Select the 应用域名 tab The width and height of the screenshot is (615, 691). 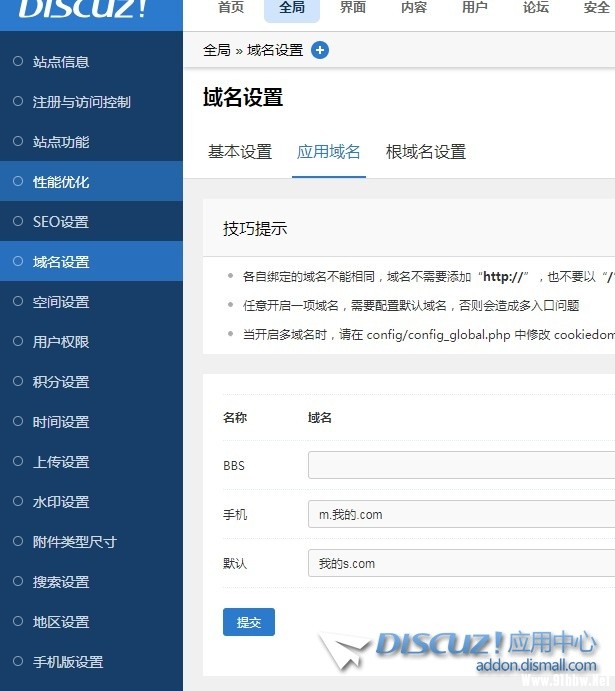(329, 152)
